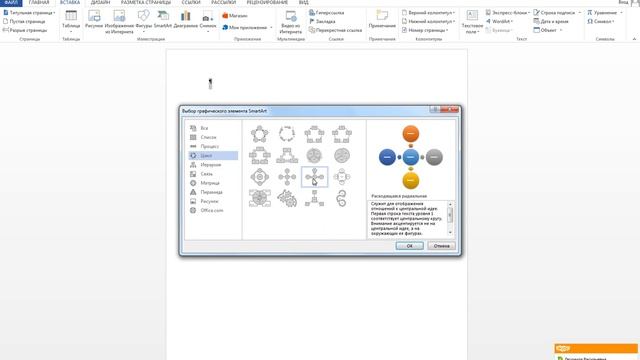The image size is (640, 360).
Task: Click the SmartArt ribbon button
Action: point(163,19)
